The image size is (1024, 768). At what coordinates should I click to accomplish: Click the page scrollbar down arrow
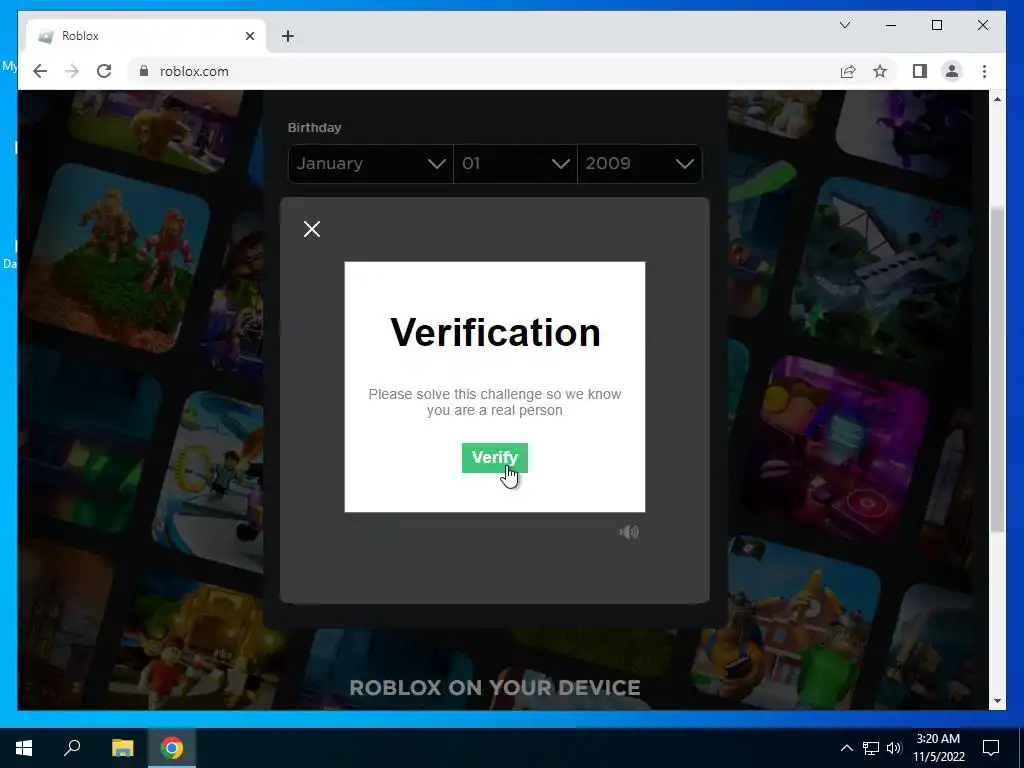point(997,701)
